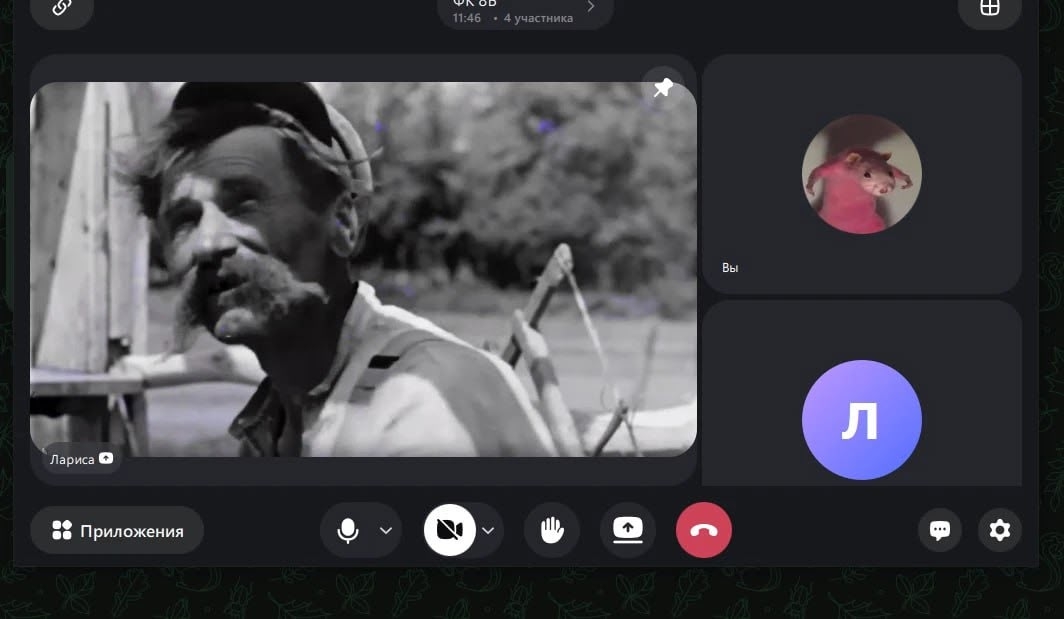Expand microphone options arrow

click(386, 530)
